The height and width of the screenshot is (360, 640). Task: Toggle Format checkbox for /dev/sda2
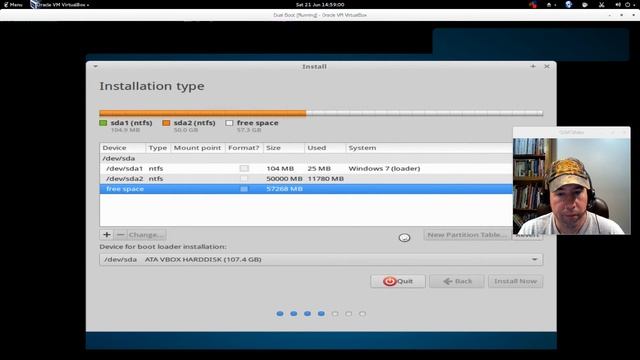(x=244, y=179)
